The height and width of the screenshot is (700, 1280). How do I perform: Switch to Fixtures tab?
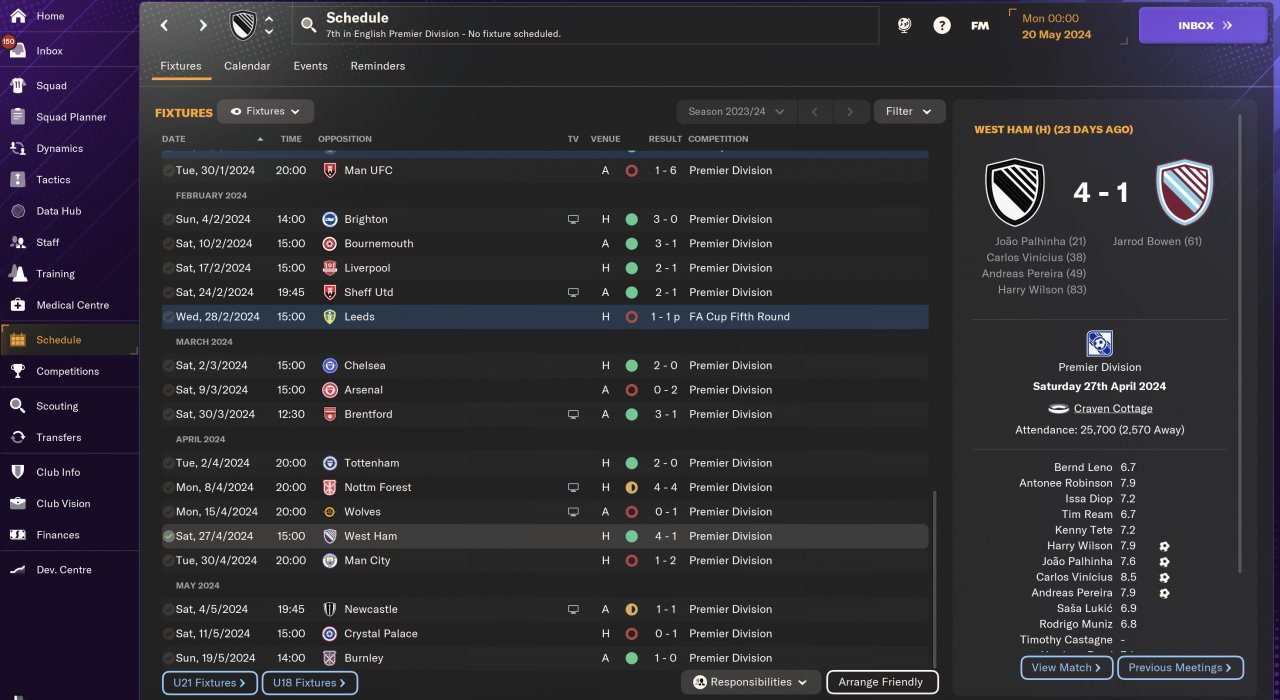click(x=181, y=66)
